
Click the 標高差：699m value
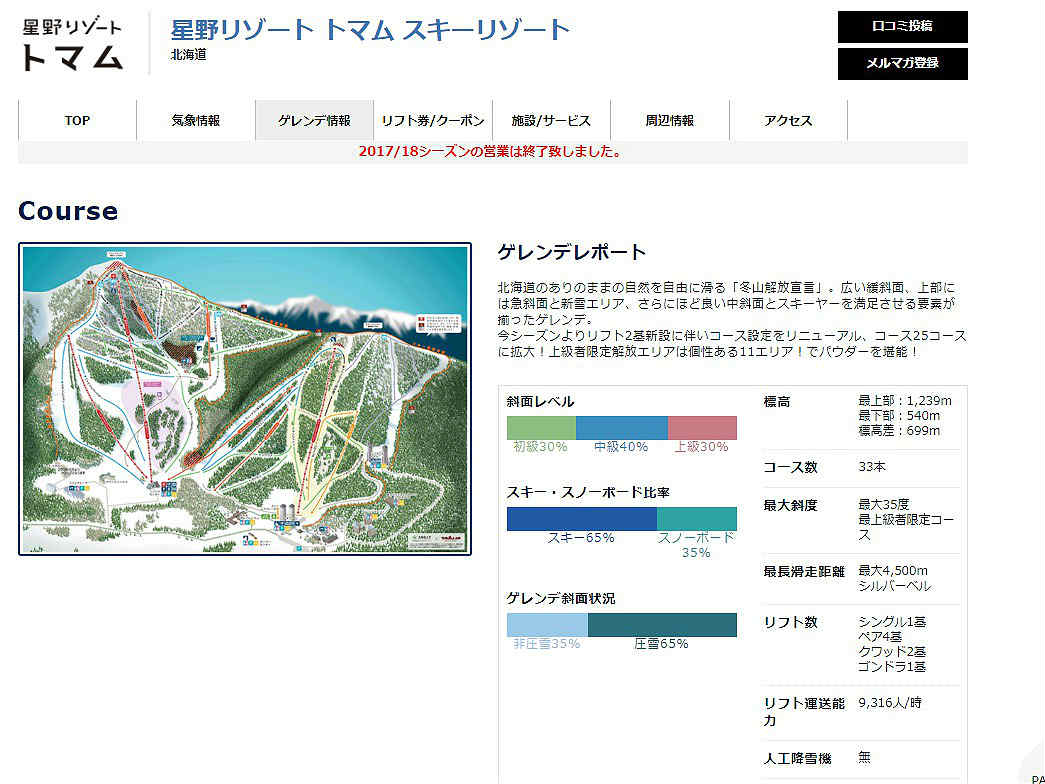point(898,431)
